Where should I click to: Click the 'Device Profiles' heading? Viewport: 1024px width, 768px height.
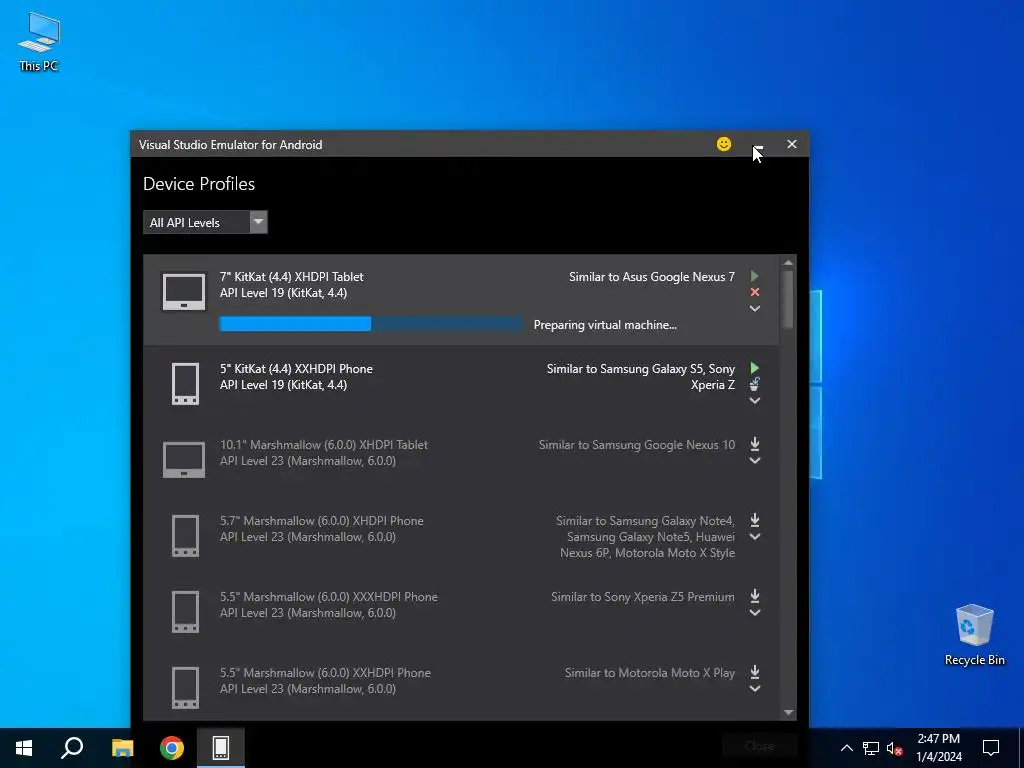click(x=199, y=184)
